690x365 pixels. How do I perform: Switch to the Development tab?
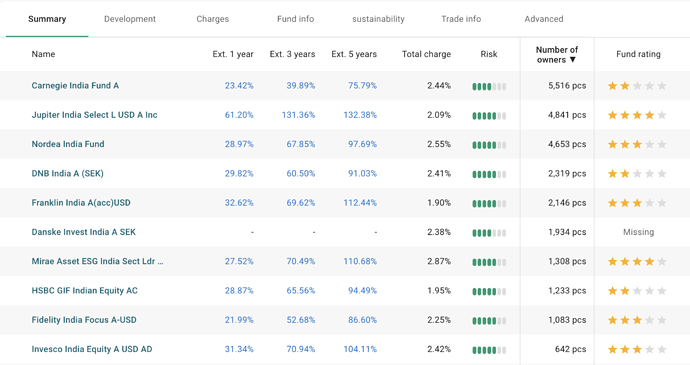point(130,19)
